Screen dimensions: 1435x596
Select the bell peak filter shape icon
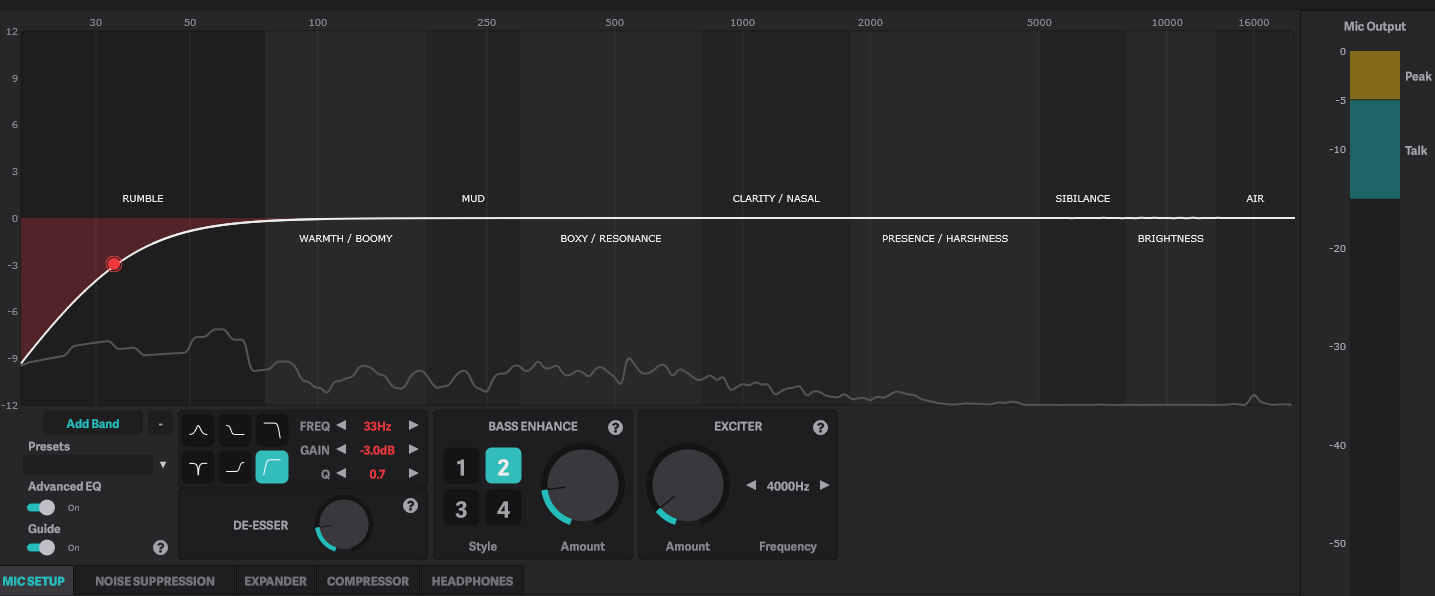click(x=197, y=429)
